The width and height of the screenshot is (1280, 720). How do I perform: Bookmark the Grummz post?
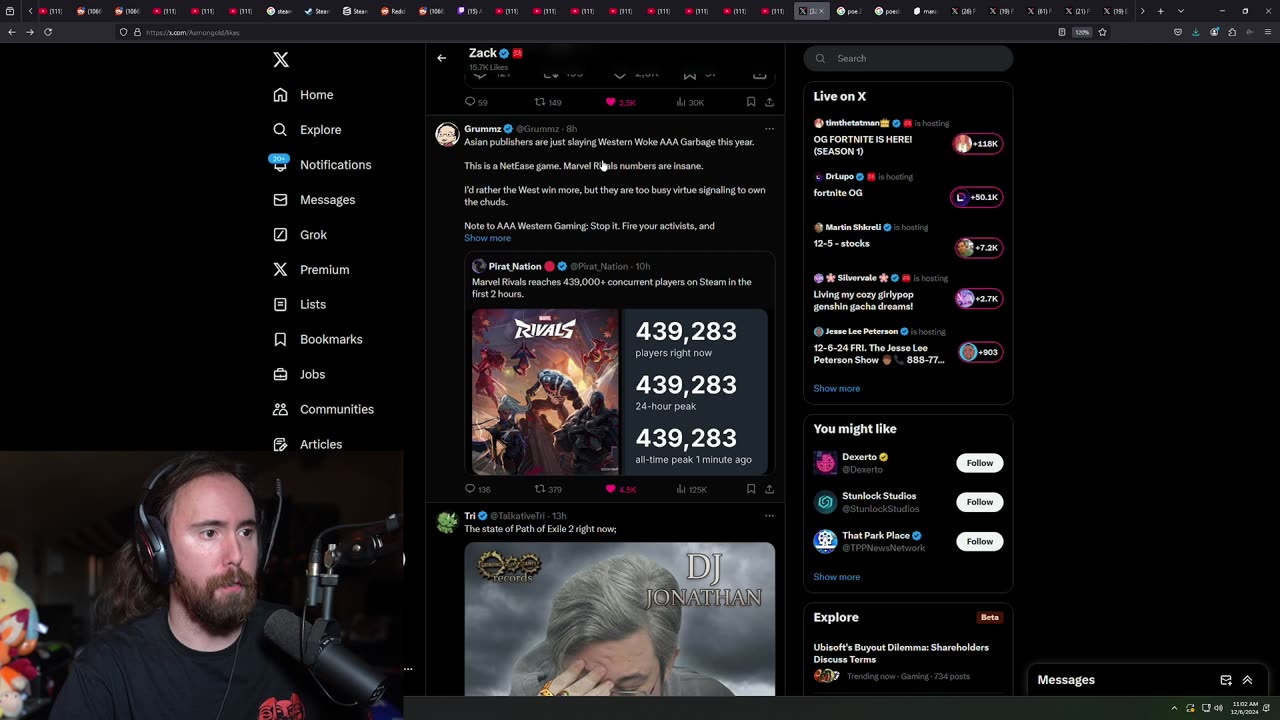point(750,489)
